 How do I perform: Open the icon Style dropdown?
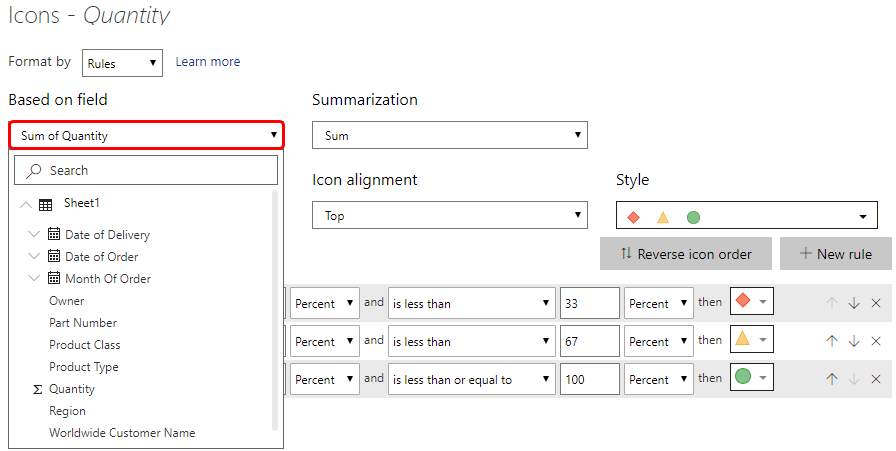[x=746, y=216]
